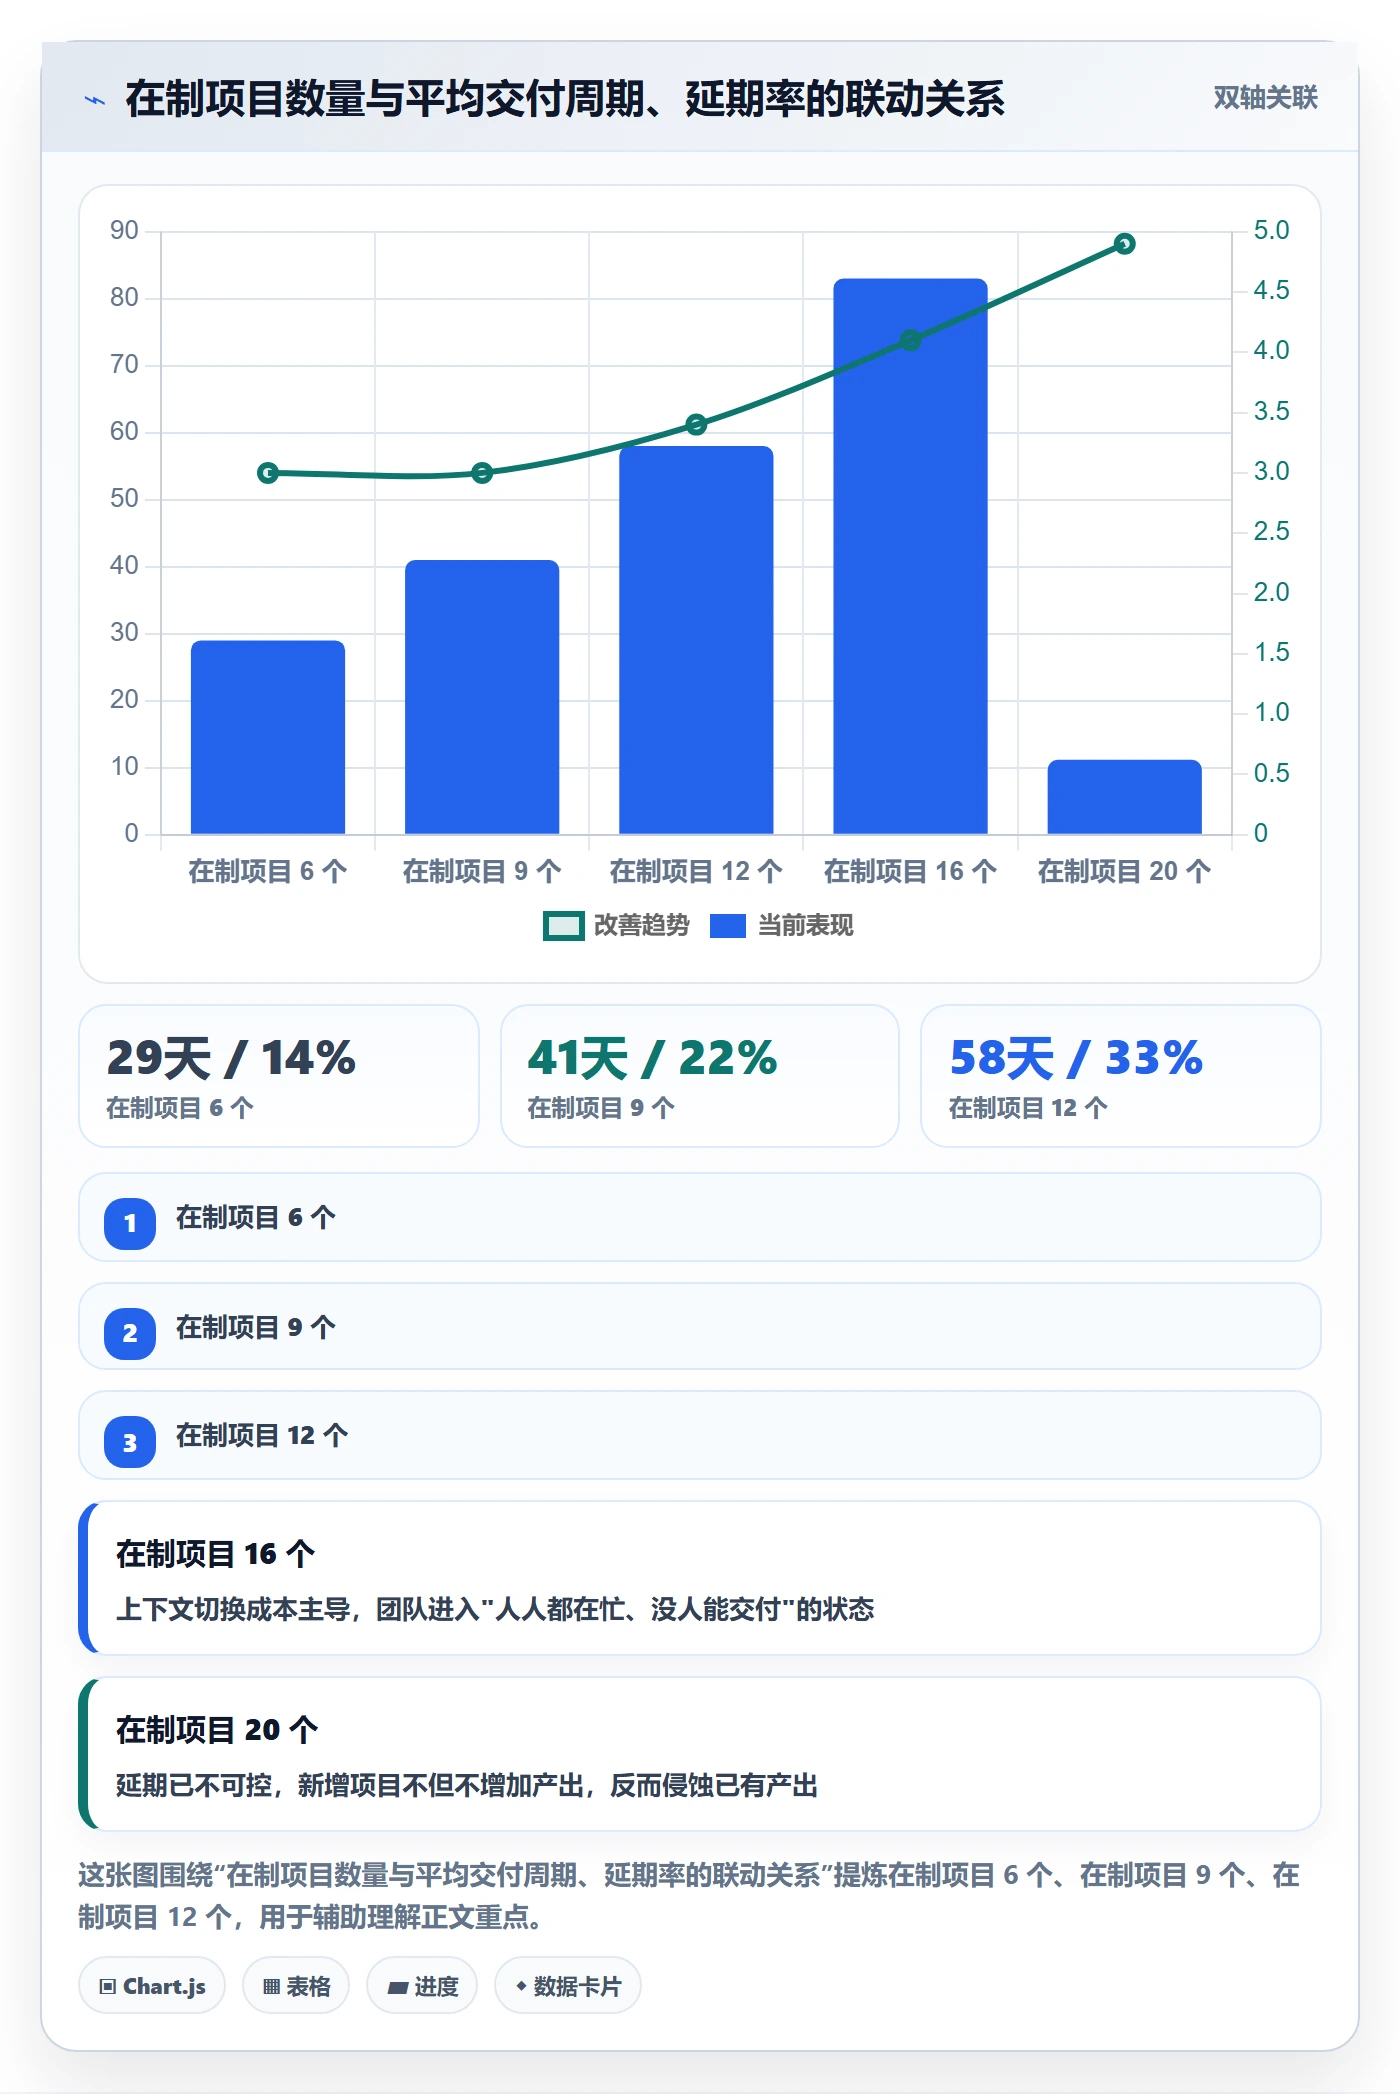This screenshot has width=1400, height=2094.
Task: Select the 数据卡片 tag
Action: (568, 1986)
